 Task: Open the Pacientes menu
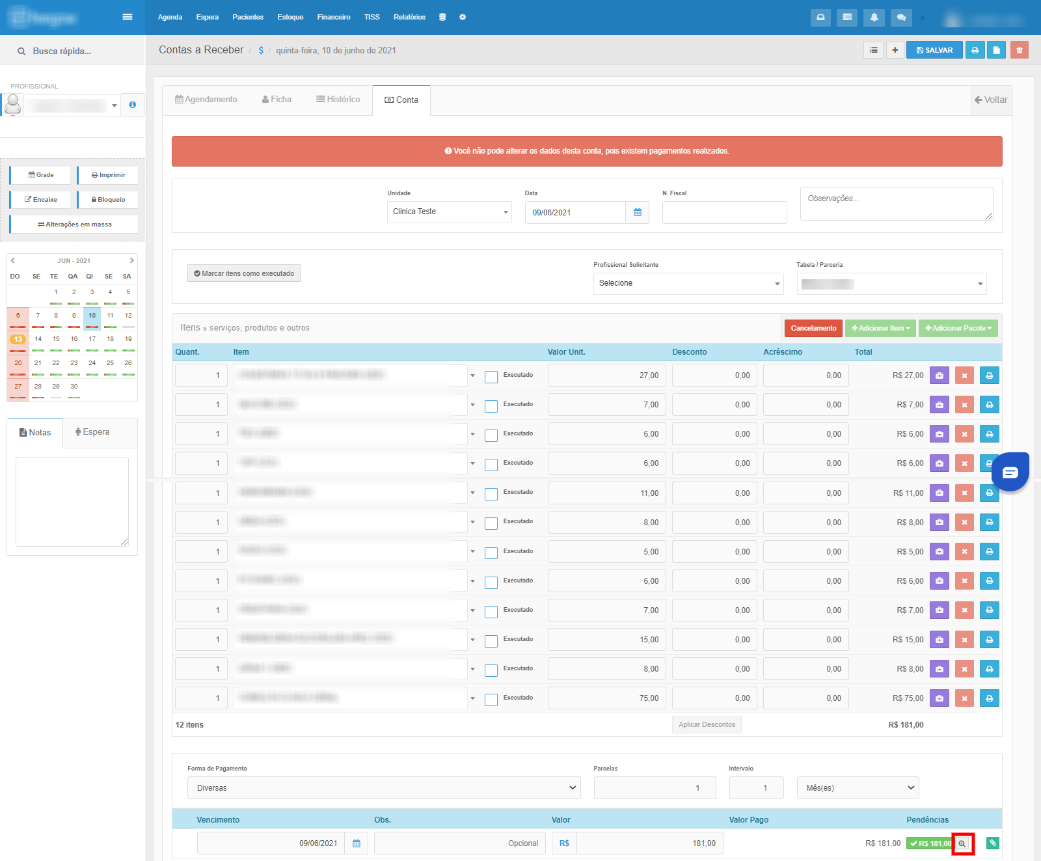(248, 17)
